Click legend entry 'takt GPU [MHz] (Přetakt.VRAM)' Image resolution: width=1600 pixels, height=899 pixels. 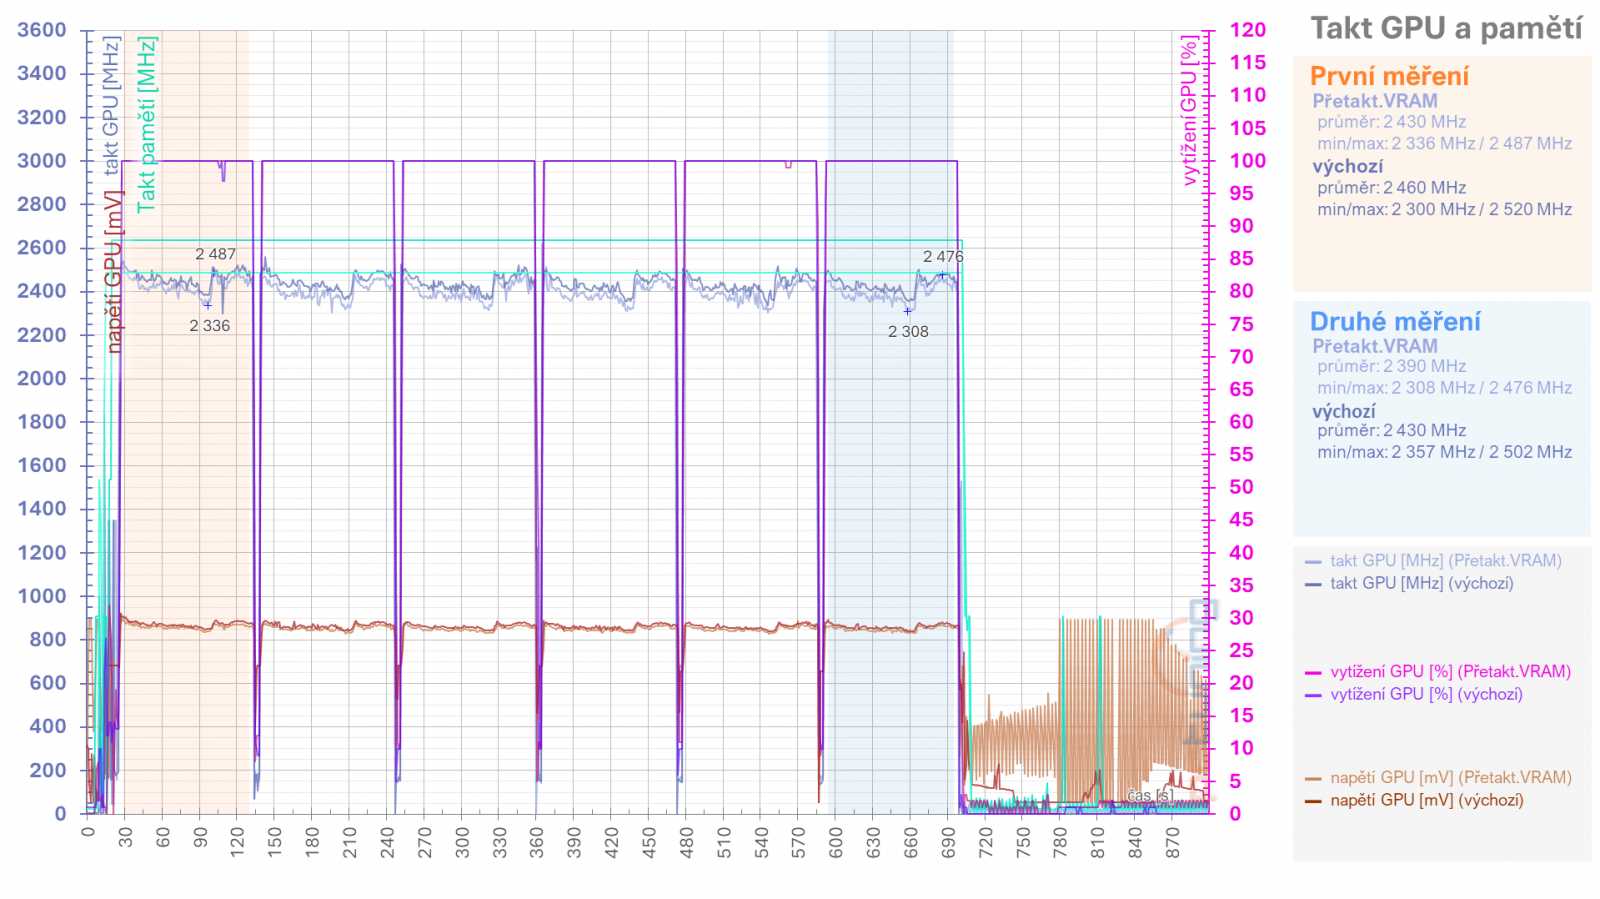(x=1445, y=561)
